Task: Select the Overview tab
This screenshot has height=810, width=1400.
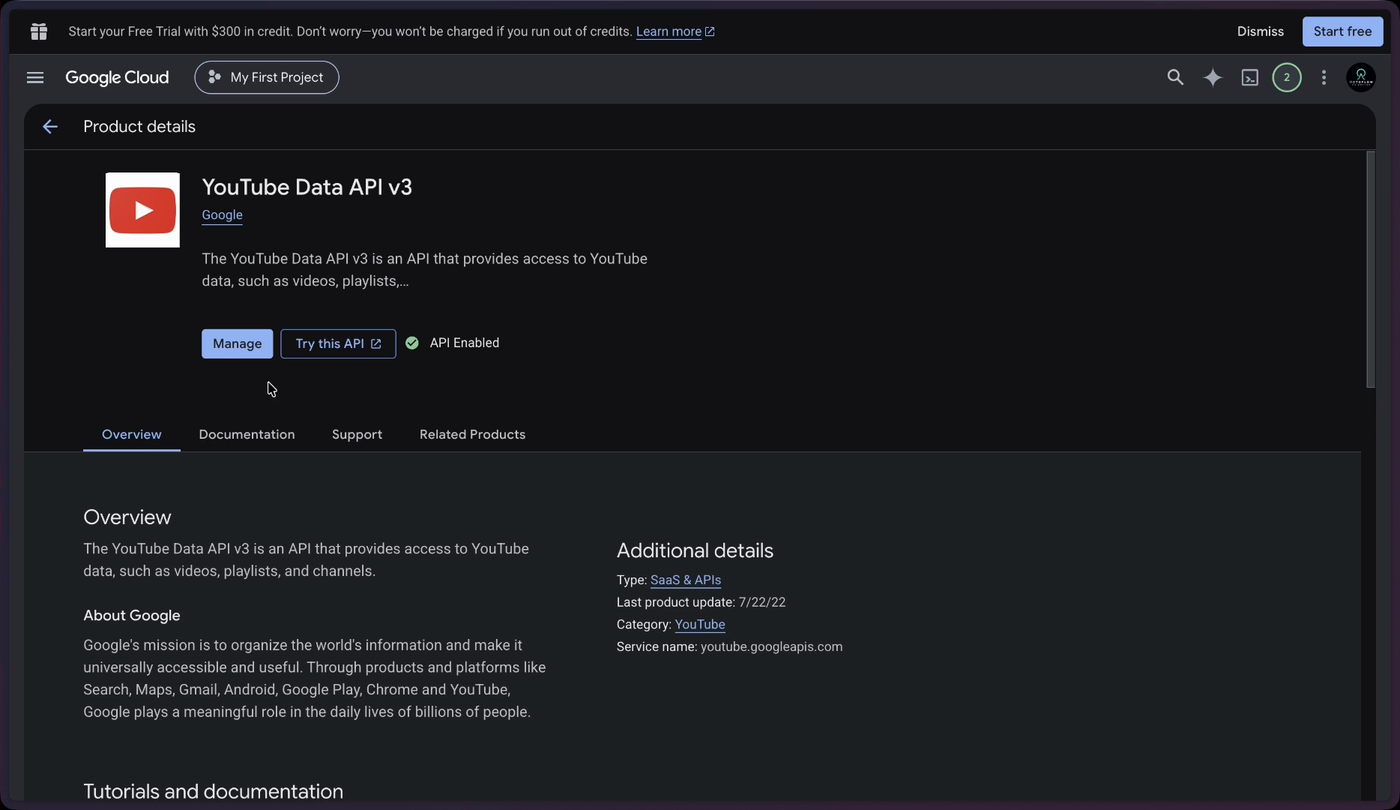Action: click(132, 434)
